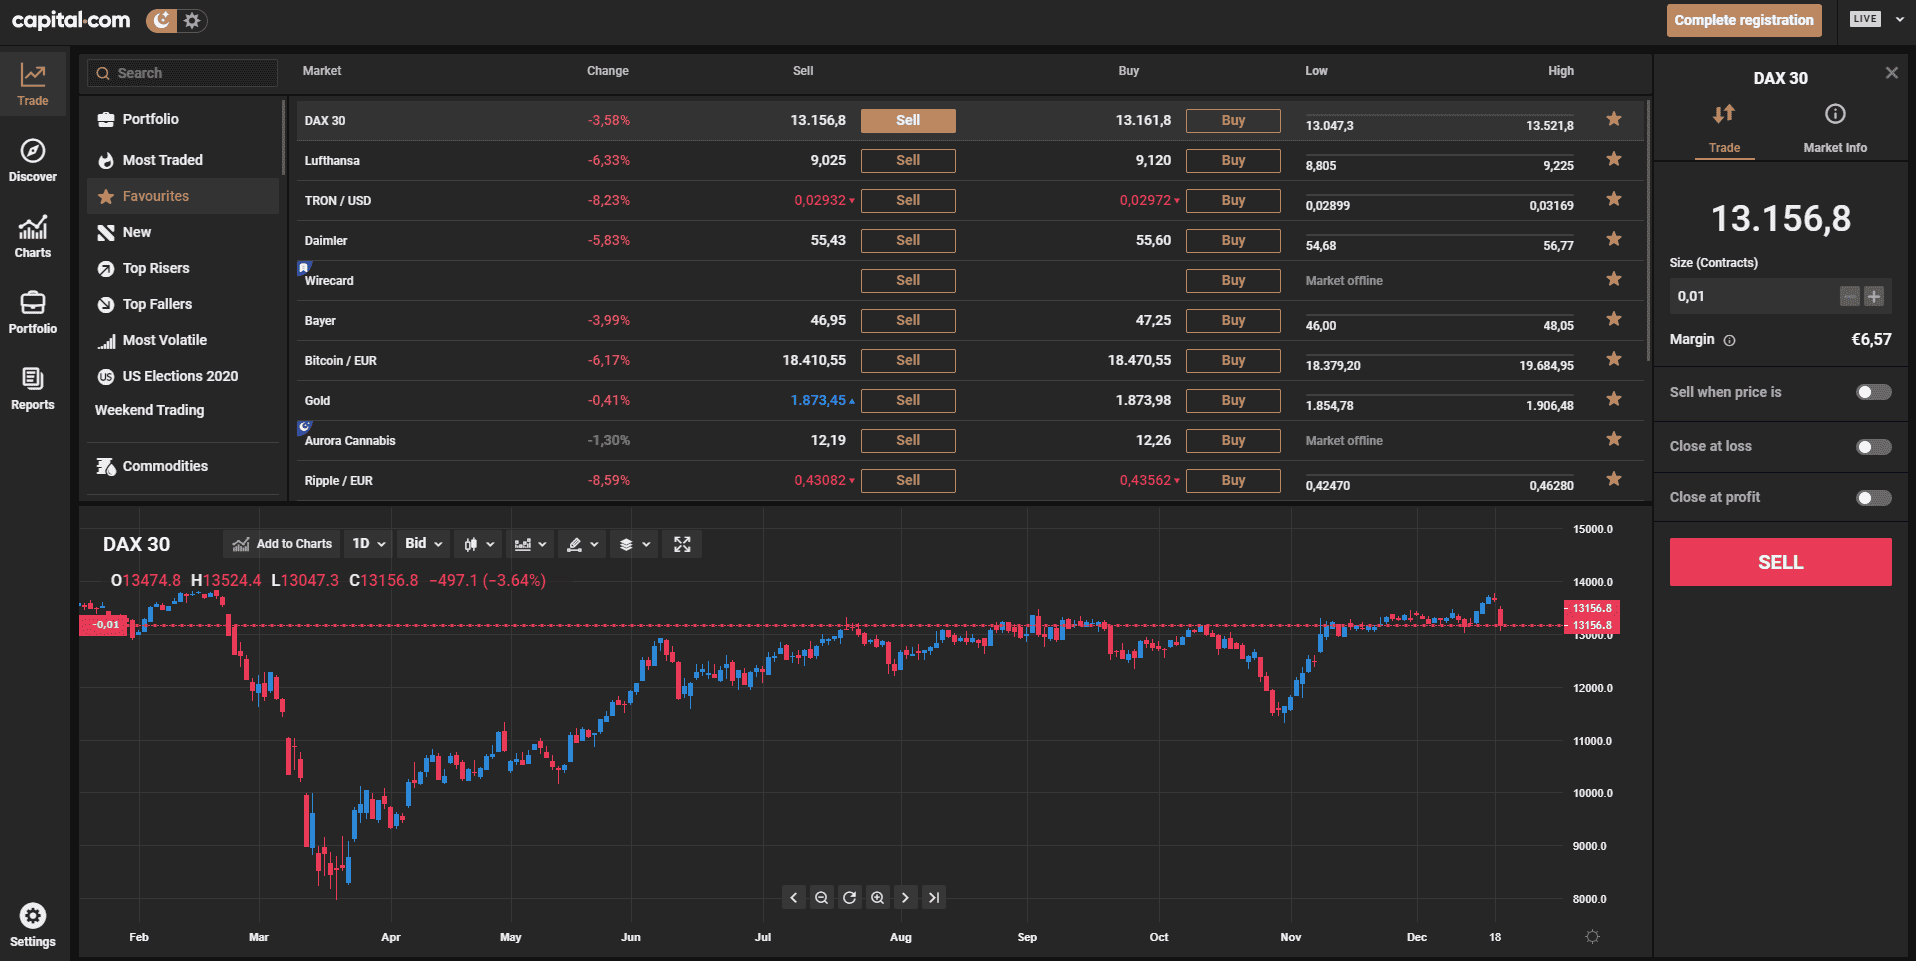This screenshot has height=961, width=1916.
Task: Move chart left with the arrow button
Action: tap(793, 897)
